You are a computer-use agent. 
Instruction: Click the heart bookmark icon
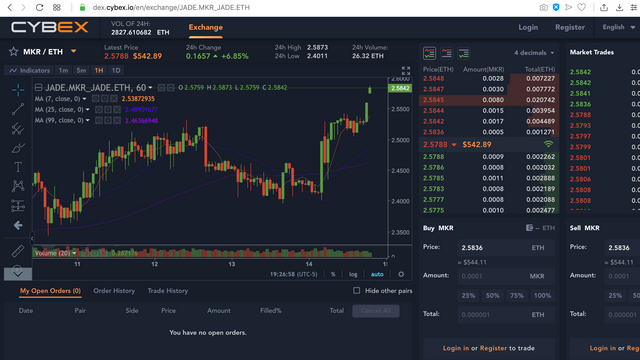pyautogui.click(x=582, y=7)
